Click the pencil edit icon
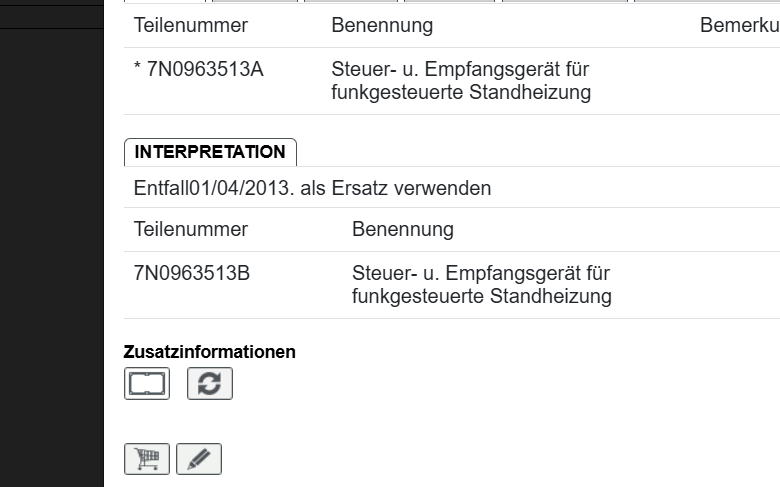 coord(199,459)
